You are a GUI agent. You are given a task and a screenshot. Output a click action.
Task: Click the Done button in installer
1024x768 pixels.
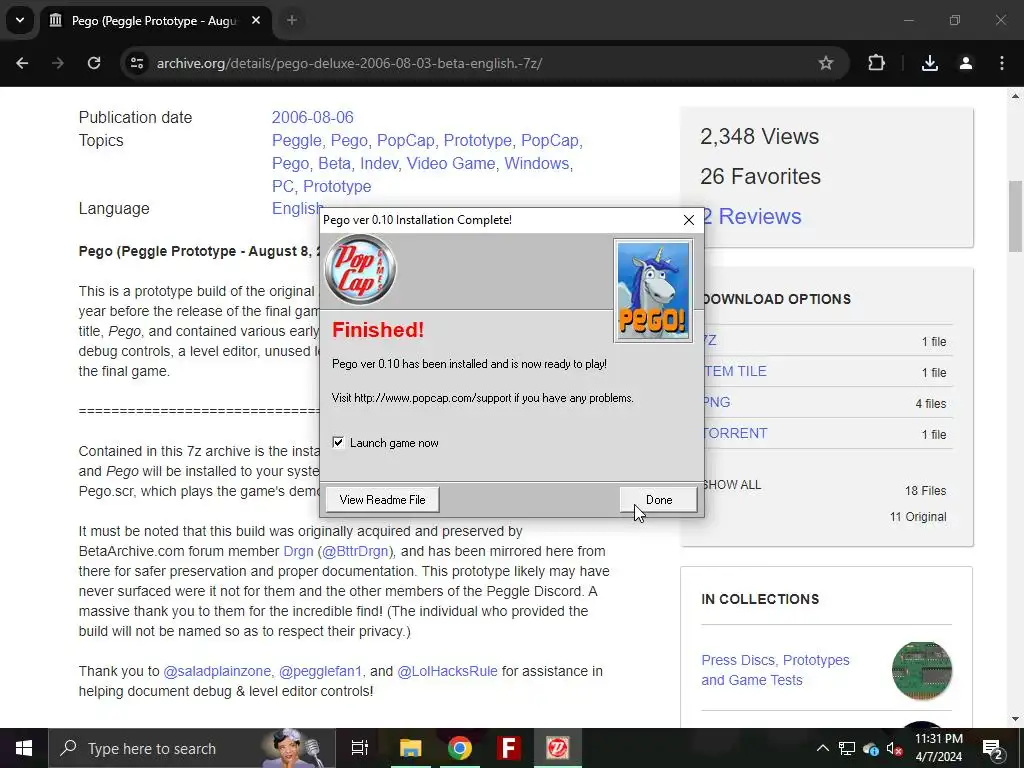658,500
